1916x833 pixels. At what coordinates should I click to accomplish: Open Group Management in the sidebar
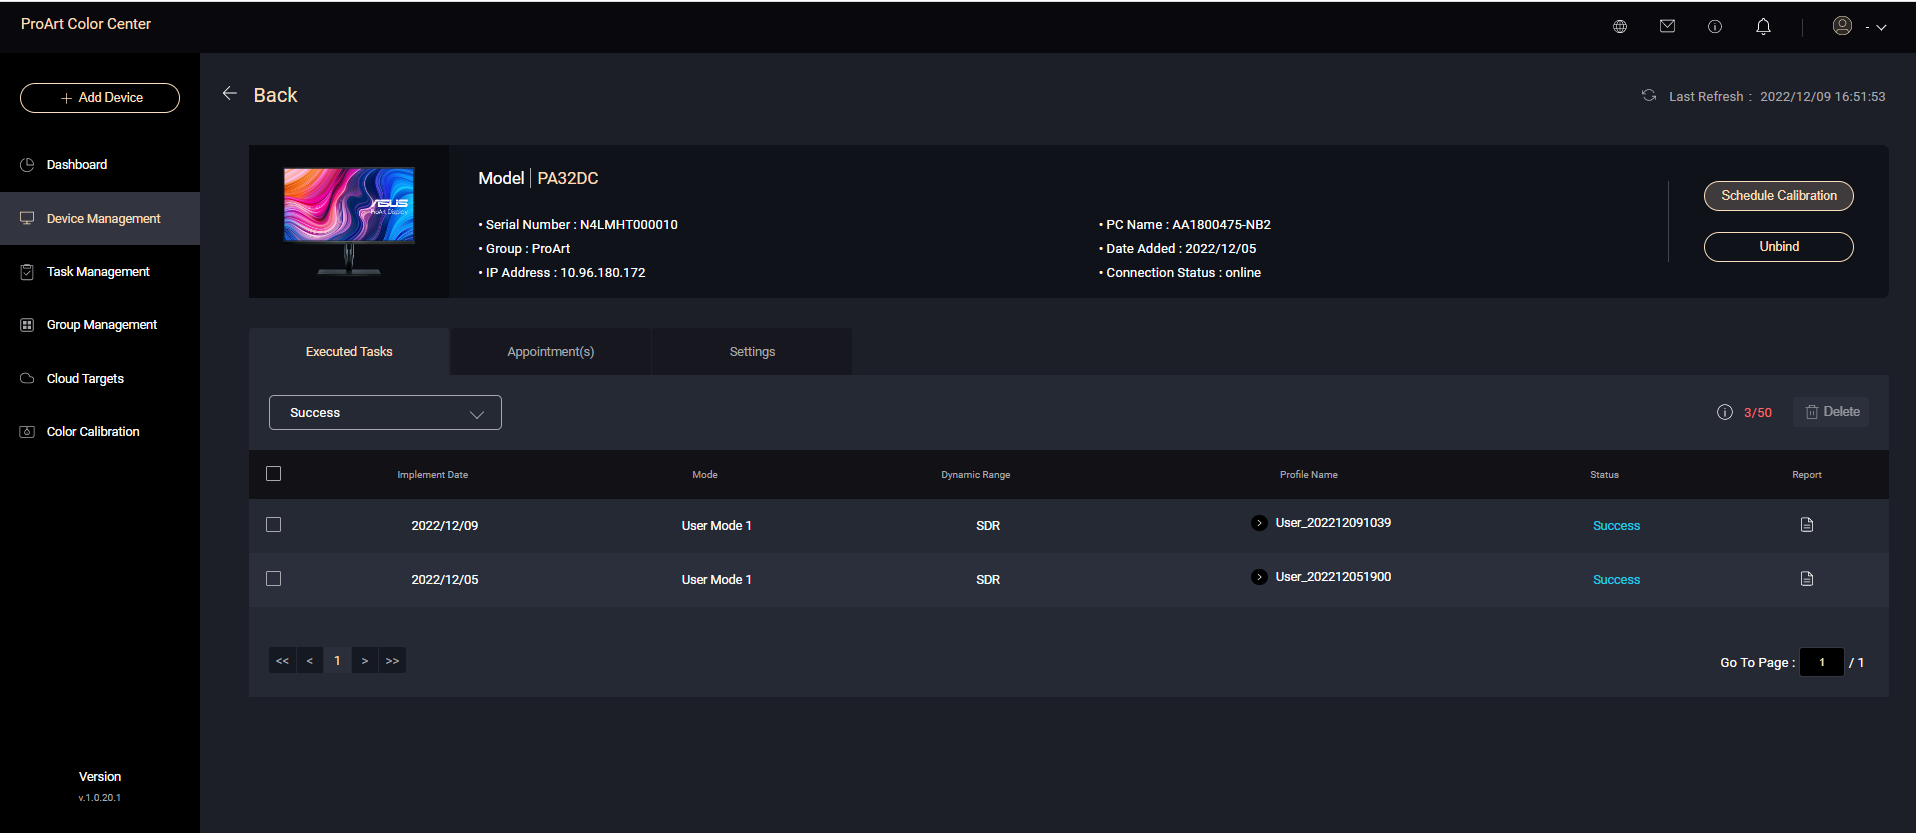[x=100, y=325]
